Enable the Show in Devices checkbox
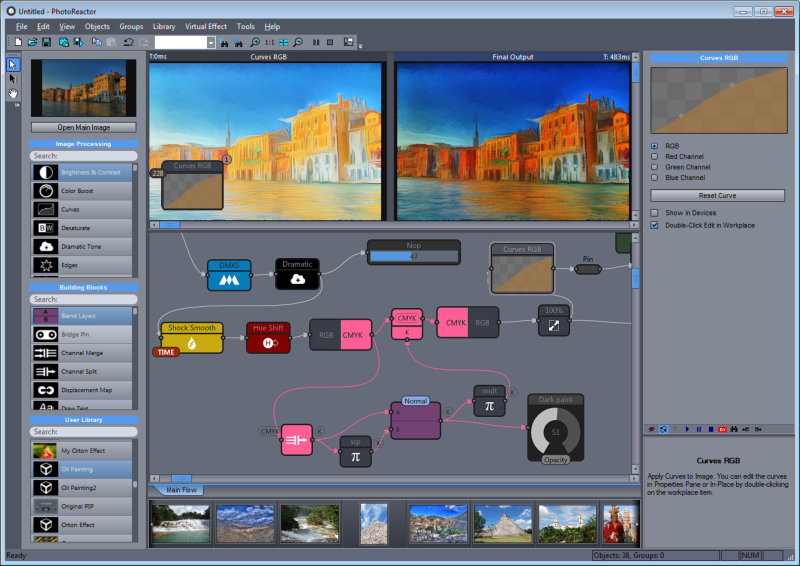This screenshot has width=800, height=566. click(655, 213)
